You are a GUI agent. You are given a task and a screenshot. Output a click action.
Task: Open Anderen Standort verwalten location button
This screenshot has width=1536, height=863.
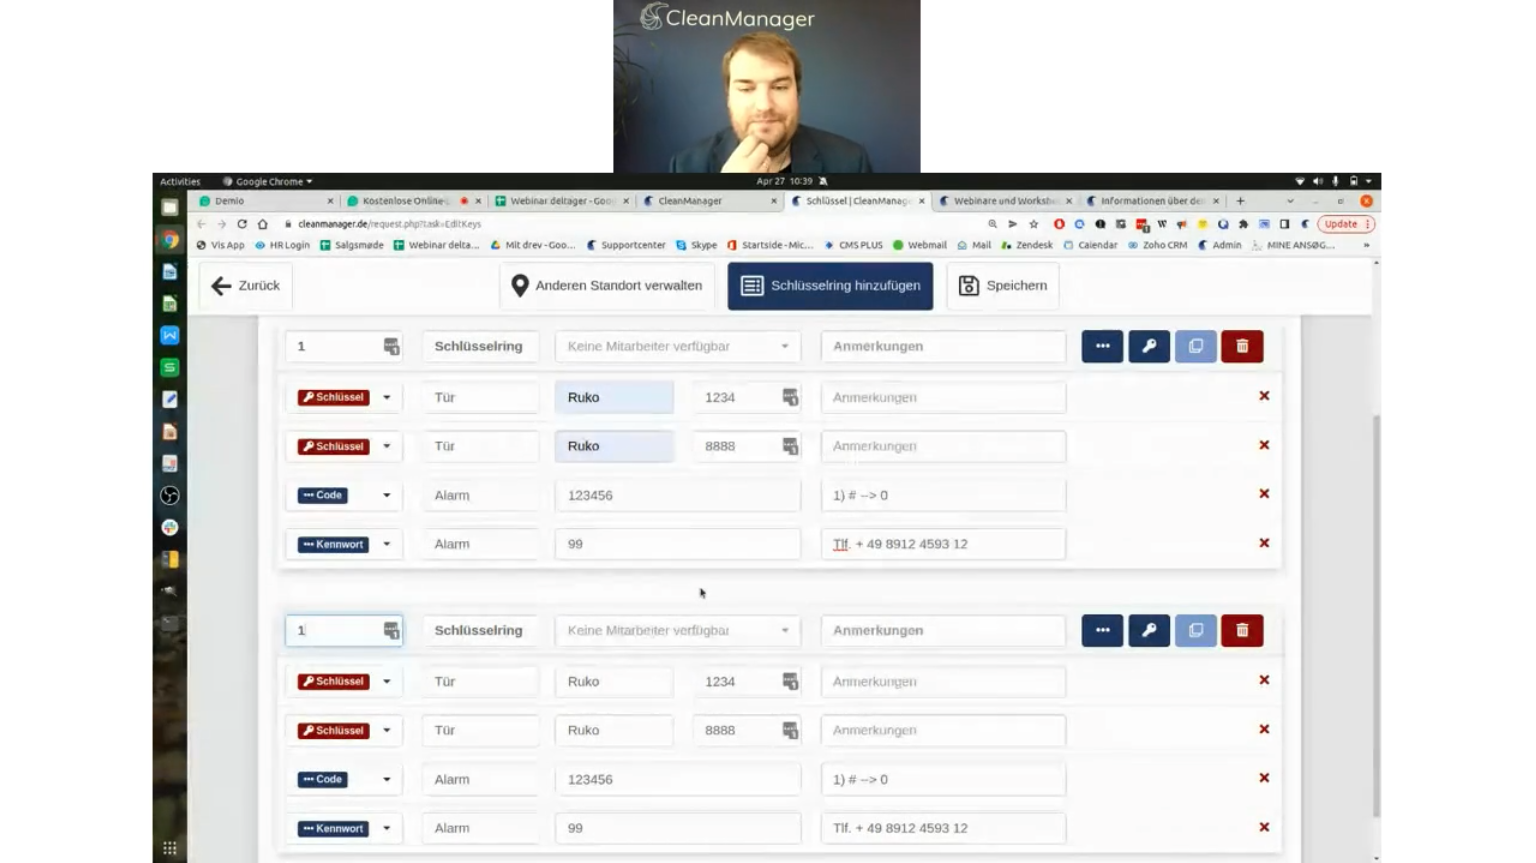click(607, 286)
